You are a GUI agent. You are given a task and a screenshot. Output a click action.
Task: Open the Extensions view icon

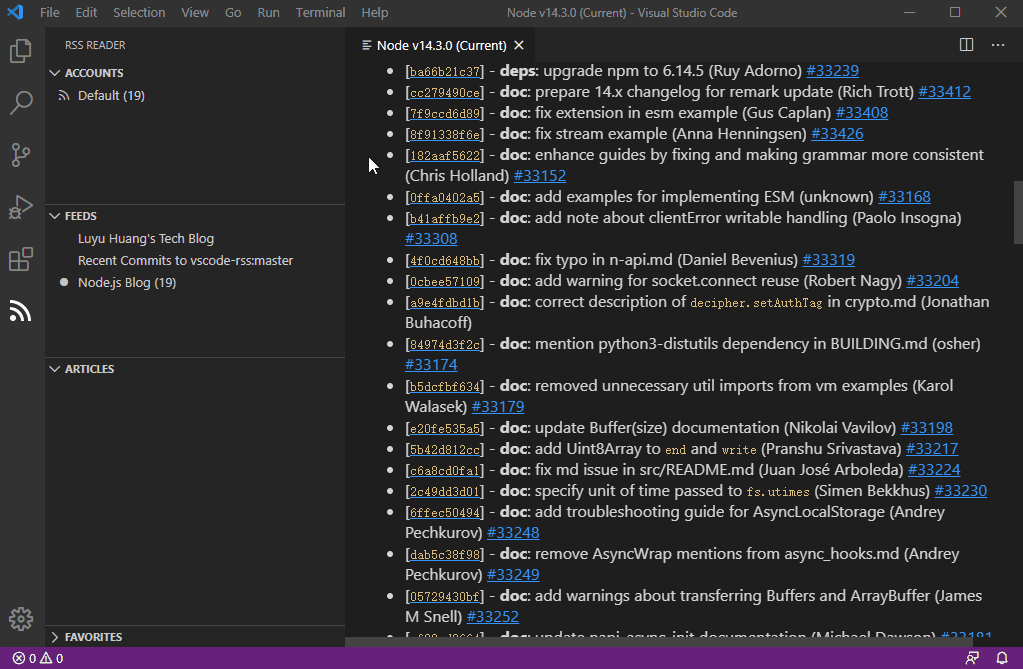click(x=21, y=260)
